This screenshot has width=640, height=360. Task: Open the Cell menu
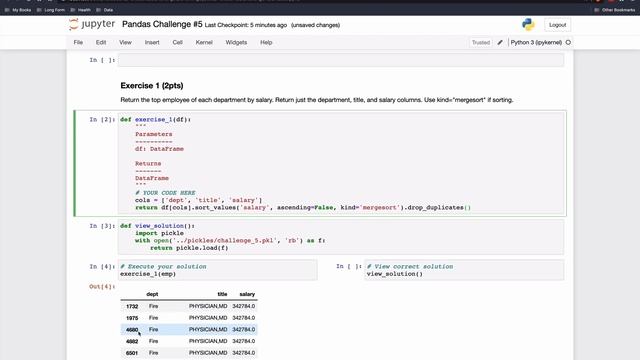(x=177, y=42)
